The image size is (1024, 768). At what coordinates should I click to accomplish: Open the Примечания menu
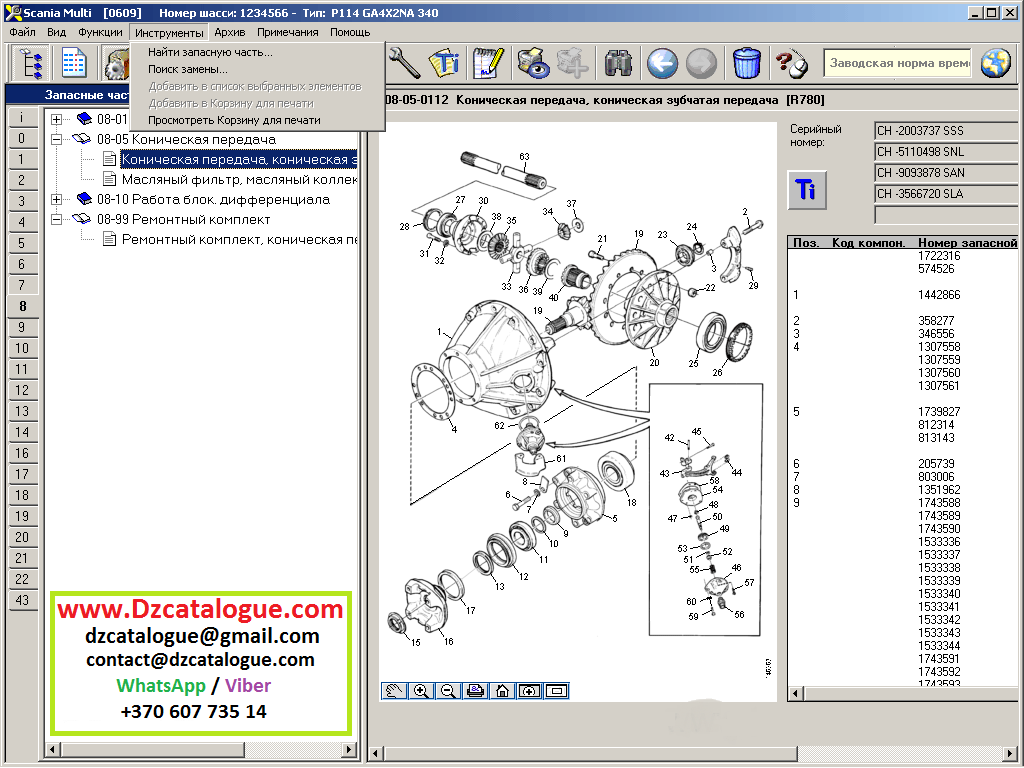[287, 32]
